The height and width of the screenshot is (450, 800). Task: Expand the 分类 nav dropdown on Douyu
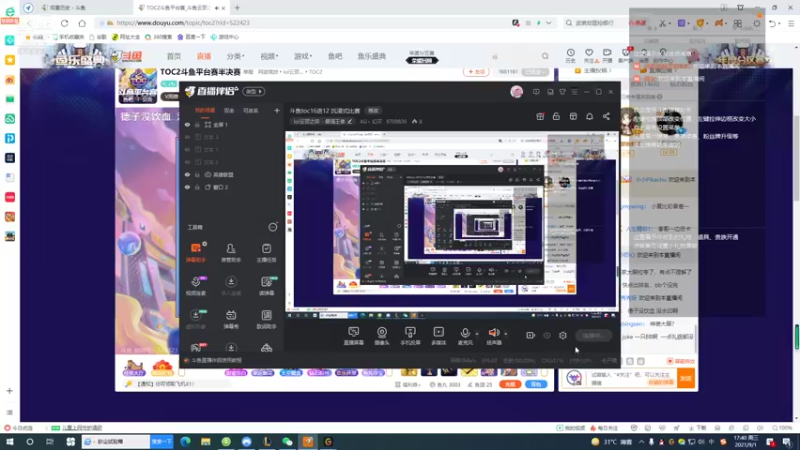point(235,56)
